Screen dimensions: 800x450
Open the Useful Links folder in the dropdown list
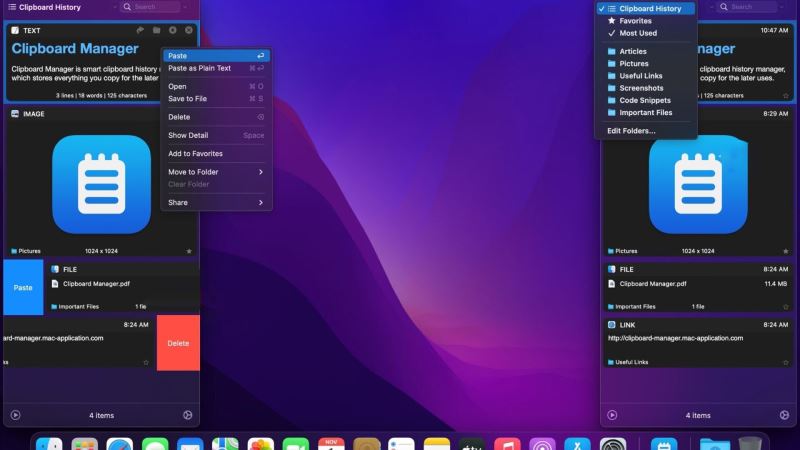coord(646,76)
